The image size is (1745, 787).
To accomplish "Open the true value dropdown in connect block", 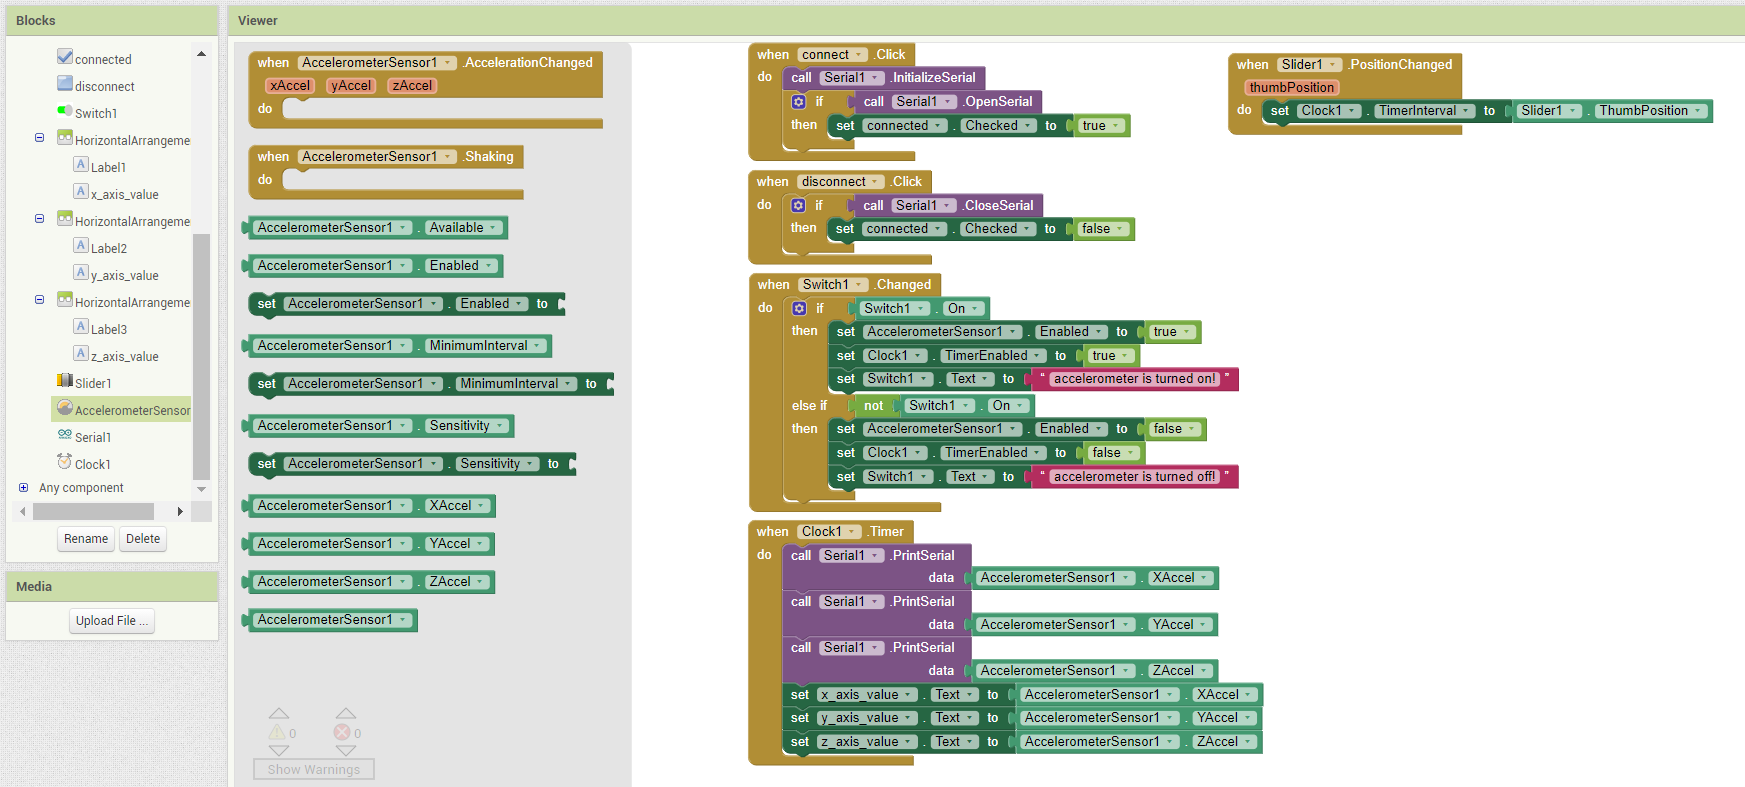I will (x=1116, y=126).
